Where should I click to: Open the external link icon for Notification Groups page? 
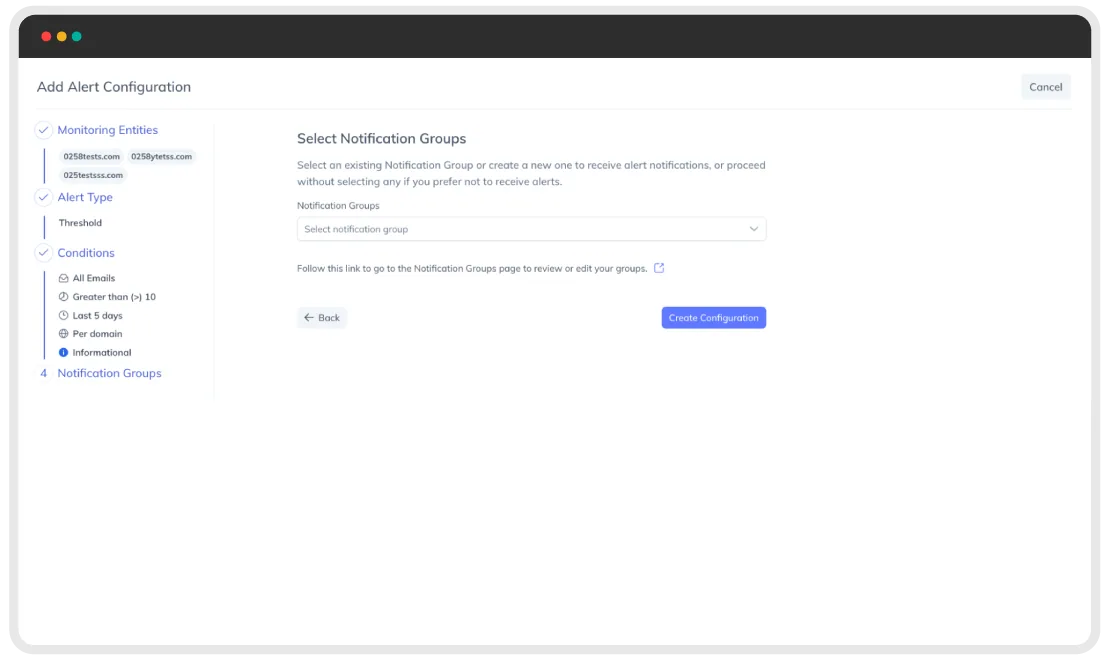(x=659, y=268)
